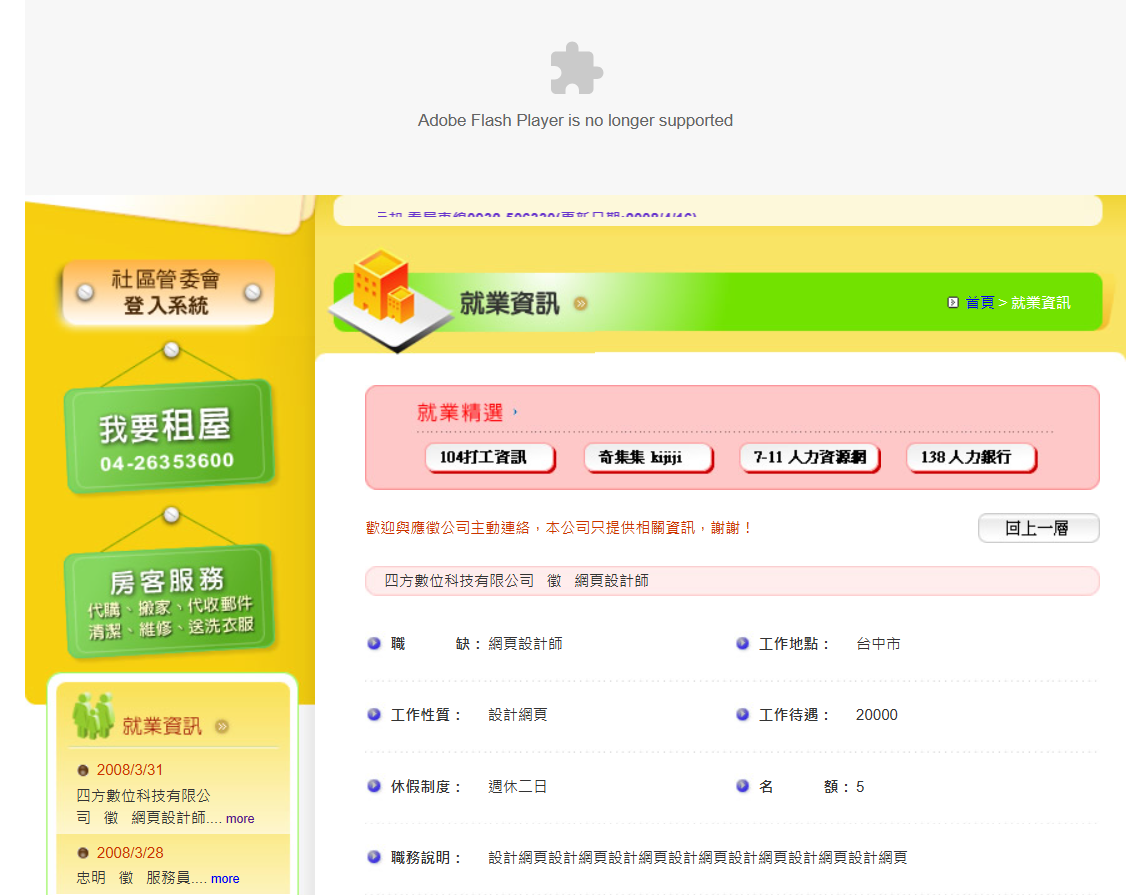Click the scrolling marquee announcement text
The height and width of the screenshot is (895, 1140).
pyautogui.click(x=537, y=215)
